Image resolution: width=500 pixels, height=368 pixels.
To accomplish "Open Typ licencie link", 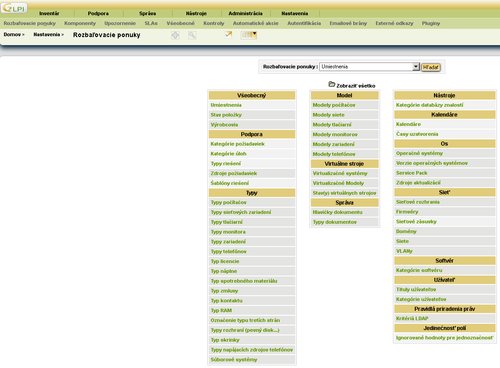I will [x=225, y=261].
